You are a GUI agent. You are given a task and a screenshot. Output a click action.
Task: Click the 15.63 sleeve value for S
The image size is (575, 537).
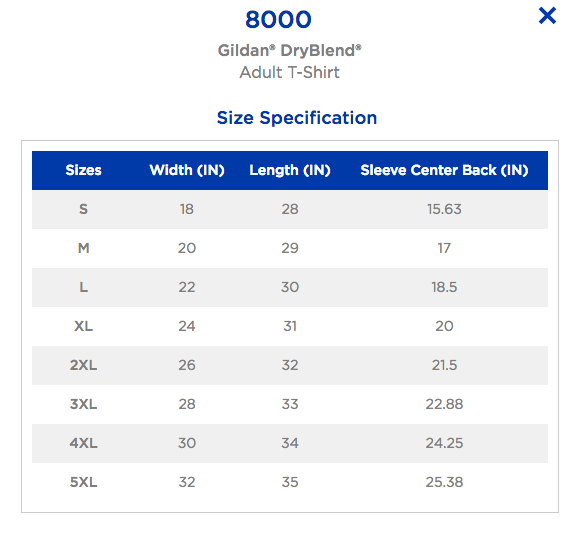coord(444,209)
